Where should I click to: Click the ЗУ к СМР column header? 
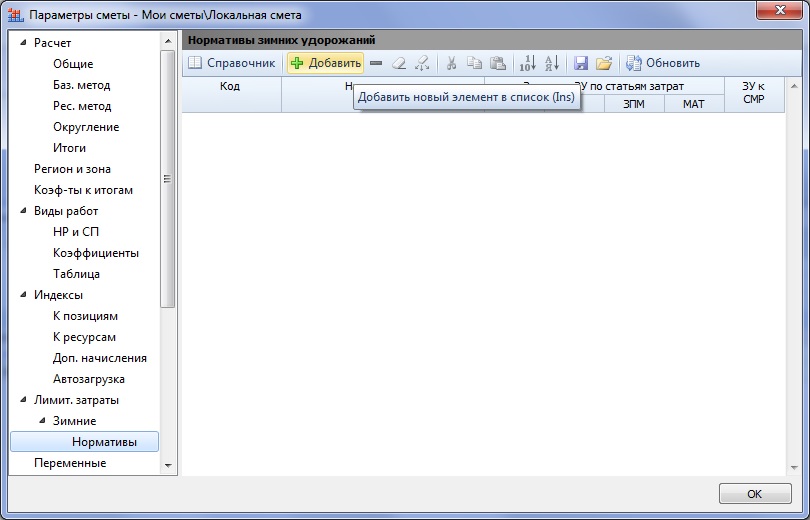754,94
